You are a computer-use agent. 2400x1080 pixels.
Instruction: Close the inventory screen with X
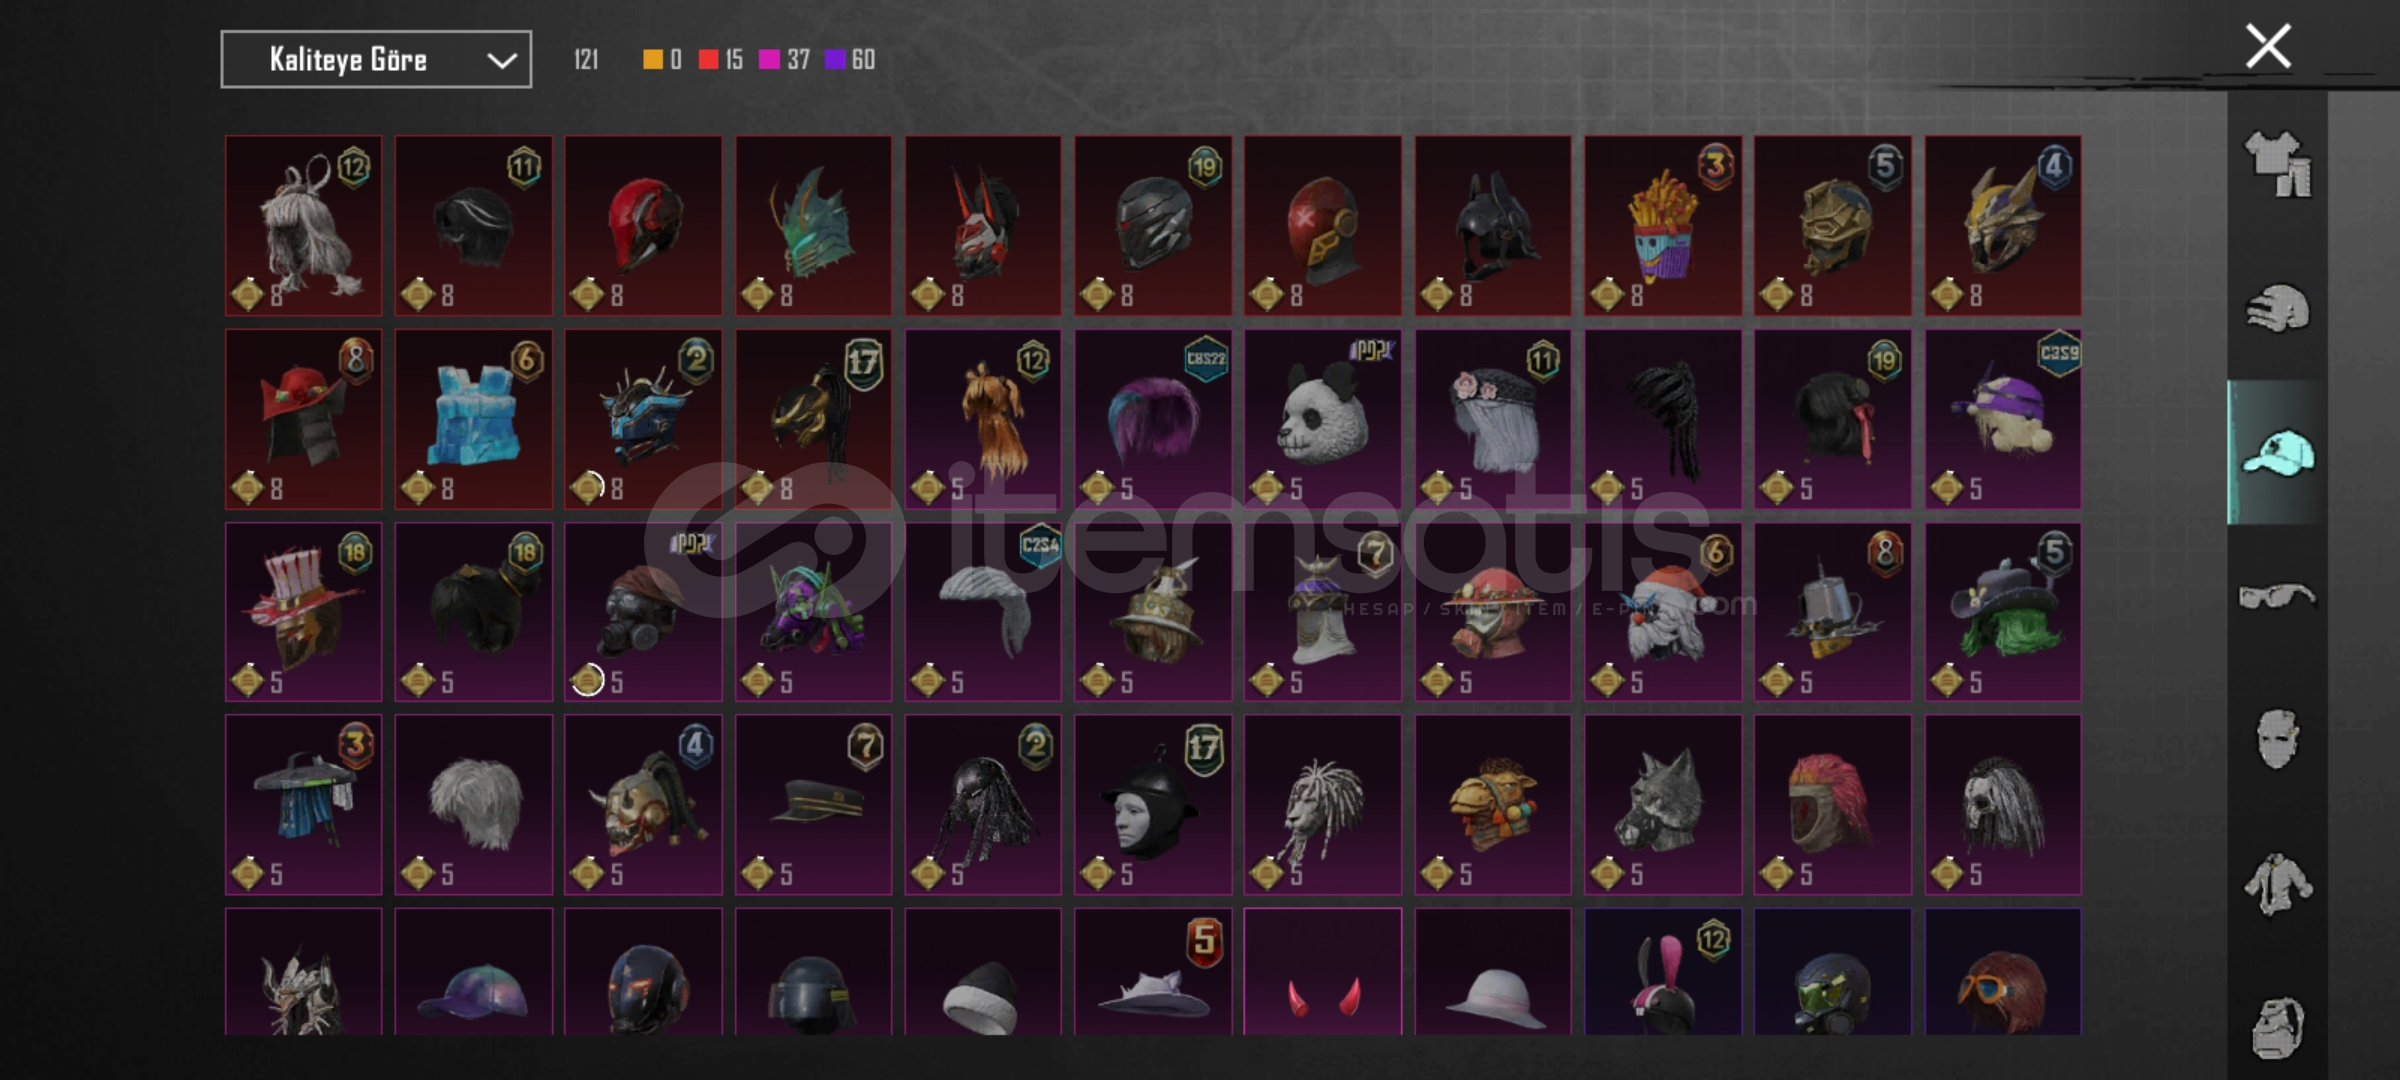coord(2268,47)
